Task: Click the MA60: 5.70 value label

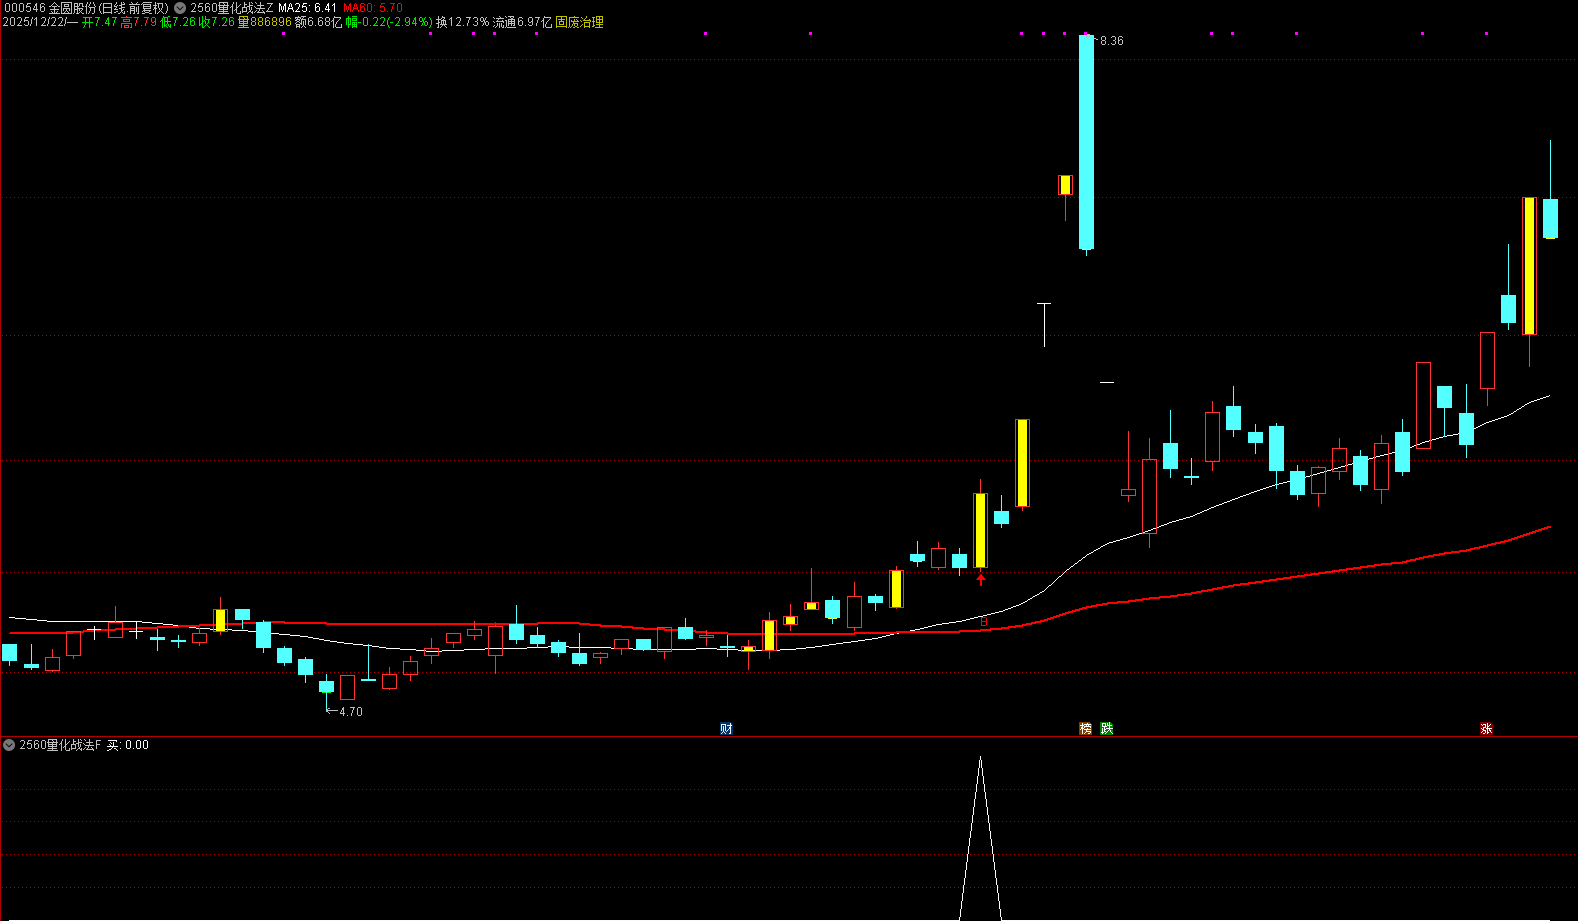Action: point(373,8)
